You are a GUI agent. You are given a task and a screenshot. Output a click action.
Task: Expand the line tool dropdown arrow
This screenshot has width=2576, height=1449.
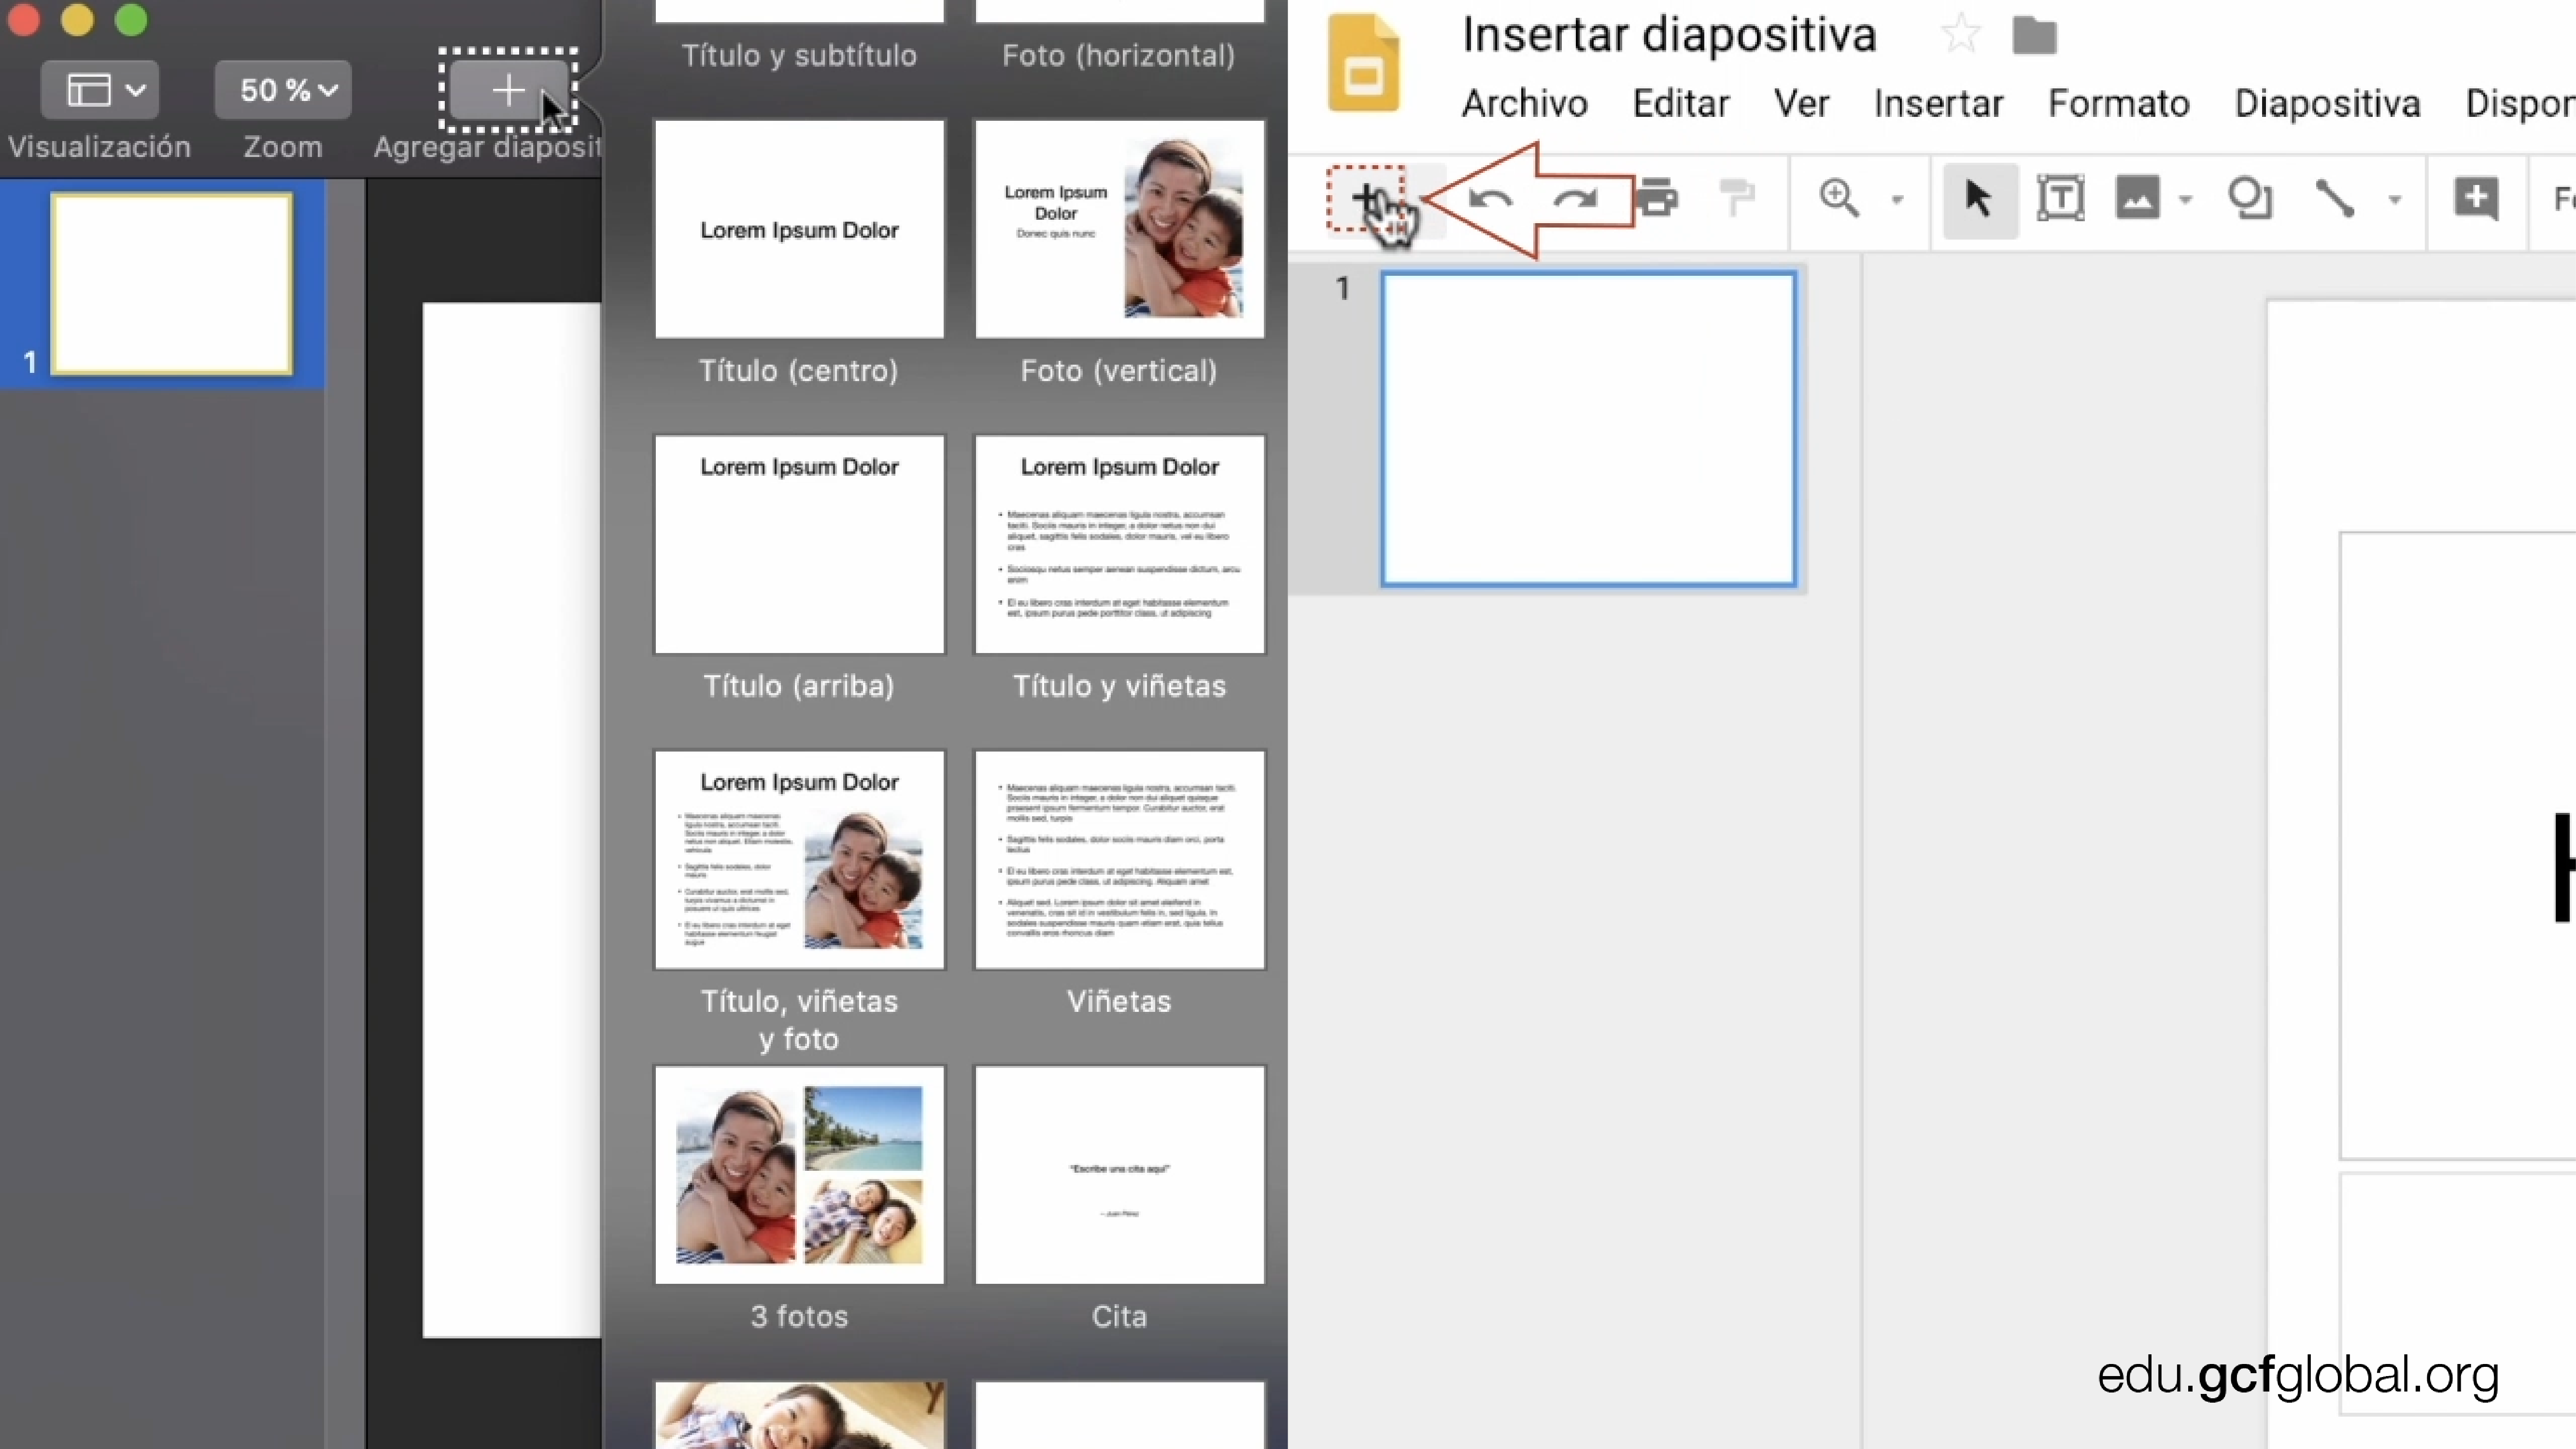[2395, 200]
